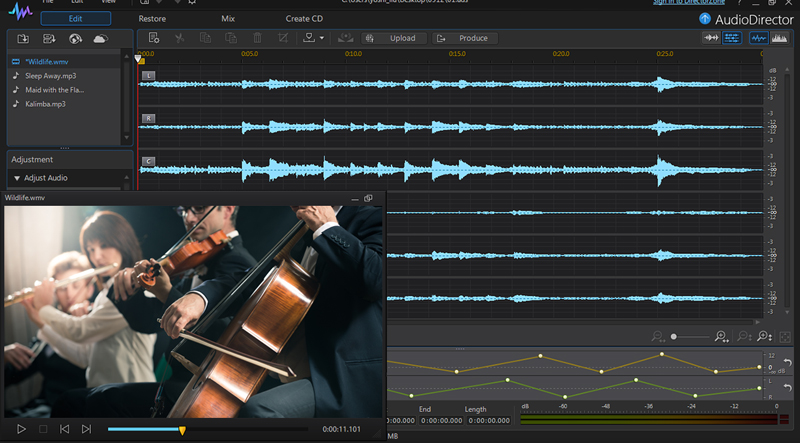Image resolution: width=800 pixels, height=443 pixels.
Task: Undock the Wildlife.wmv preview window
Action: point(368,198)
